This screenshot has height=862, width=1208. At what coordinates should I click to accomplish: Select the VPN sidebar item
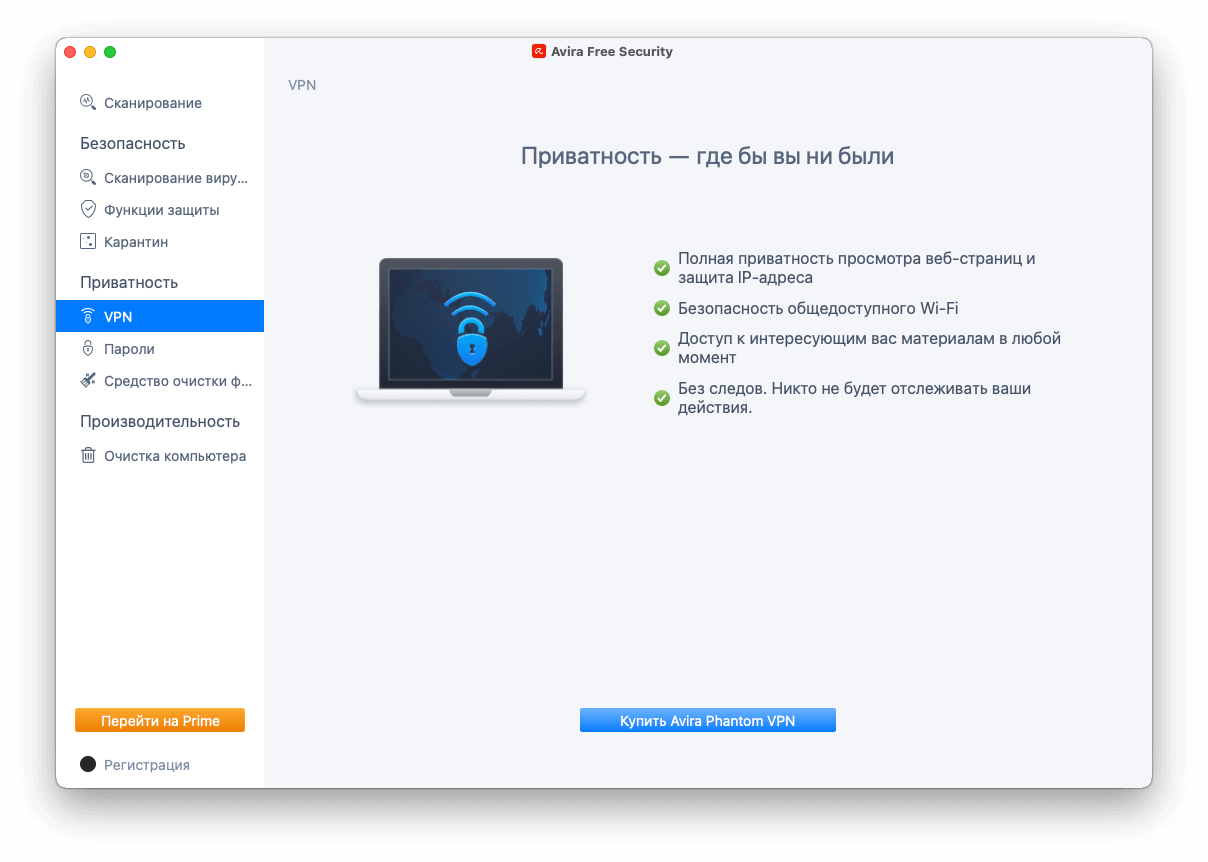(x=160, y=316)
